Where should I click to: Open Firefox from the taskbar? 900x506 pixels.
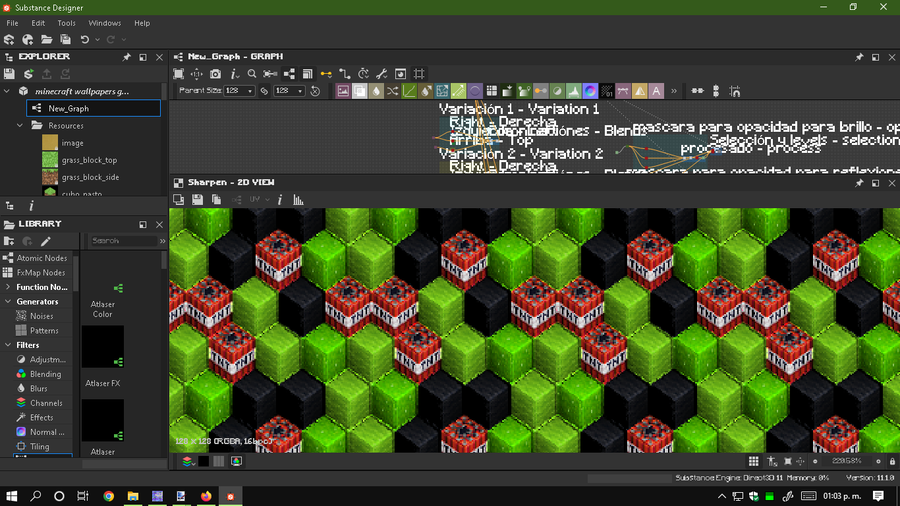coord(205,496)
